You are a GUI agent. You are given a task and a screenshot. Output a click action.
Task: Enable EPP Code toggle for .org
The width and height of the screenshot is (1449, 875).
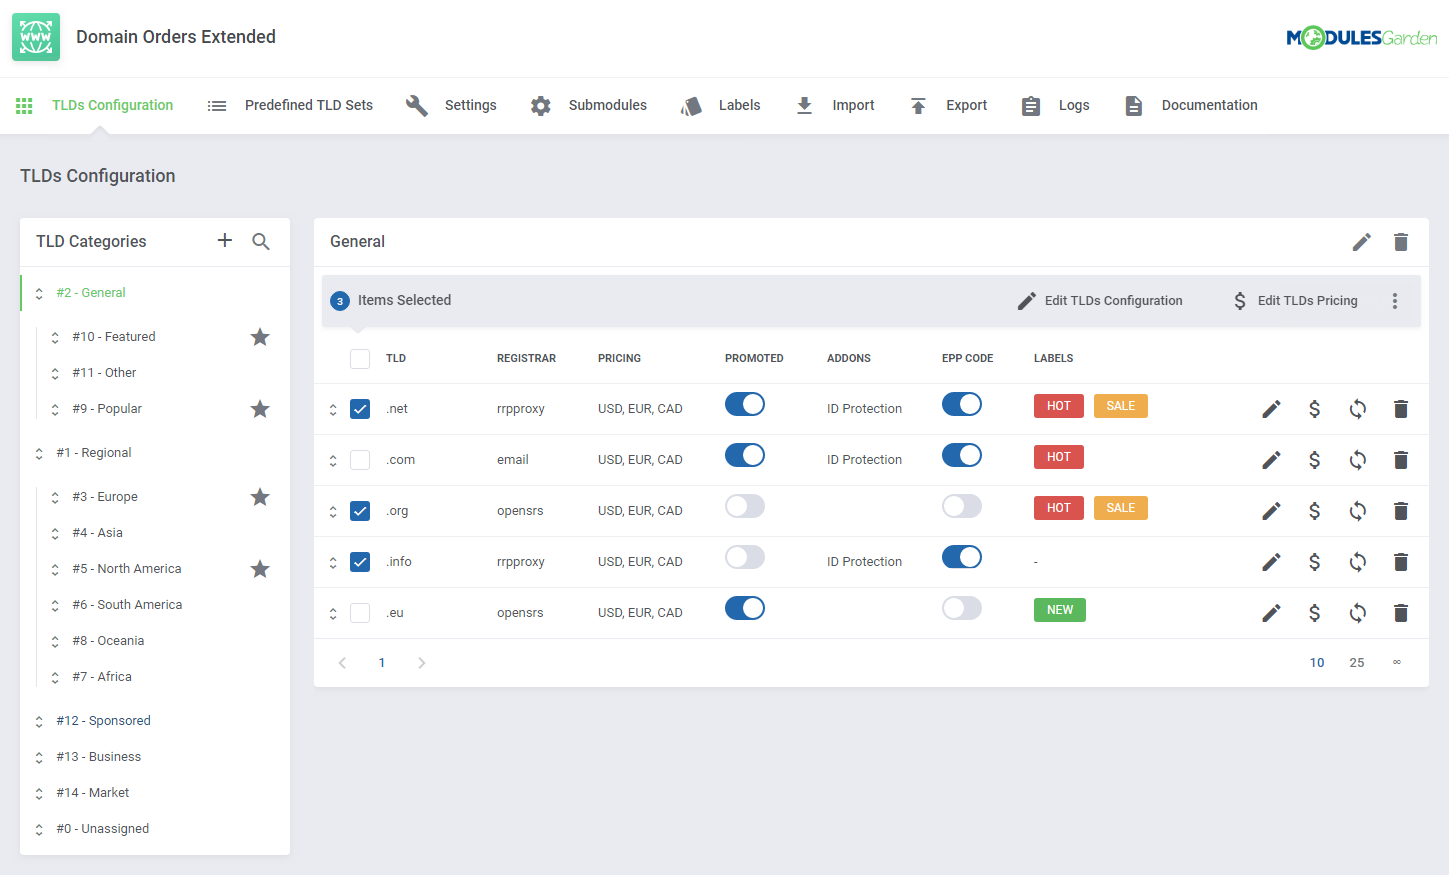[961, 506]
